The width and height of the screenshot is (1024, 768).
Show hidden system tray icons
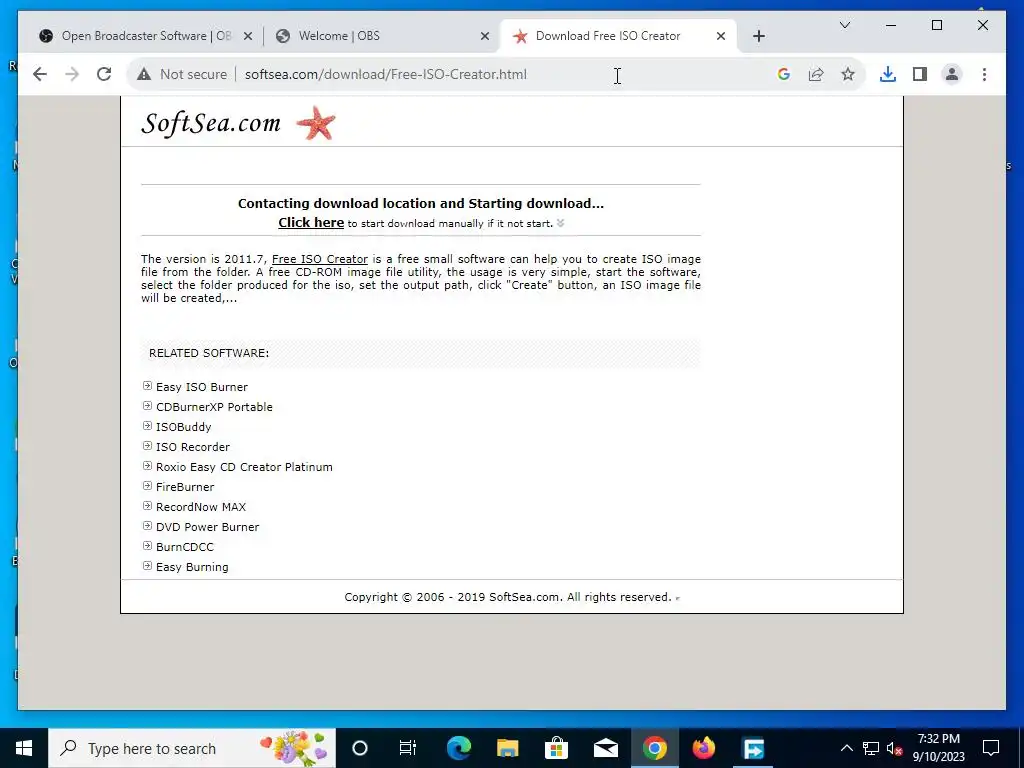(x=846, y=748)
